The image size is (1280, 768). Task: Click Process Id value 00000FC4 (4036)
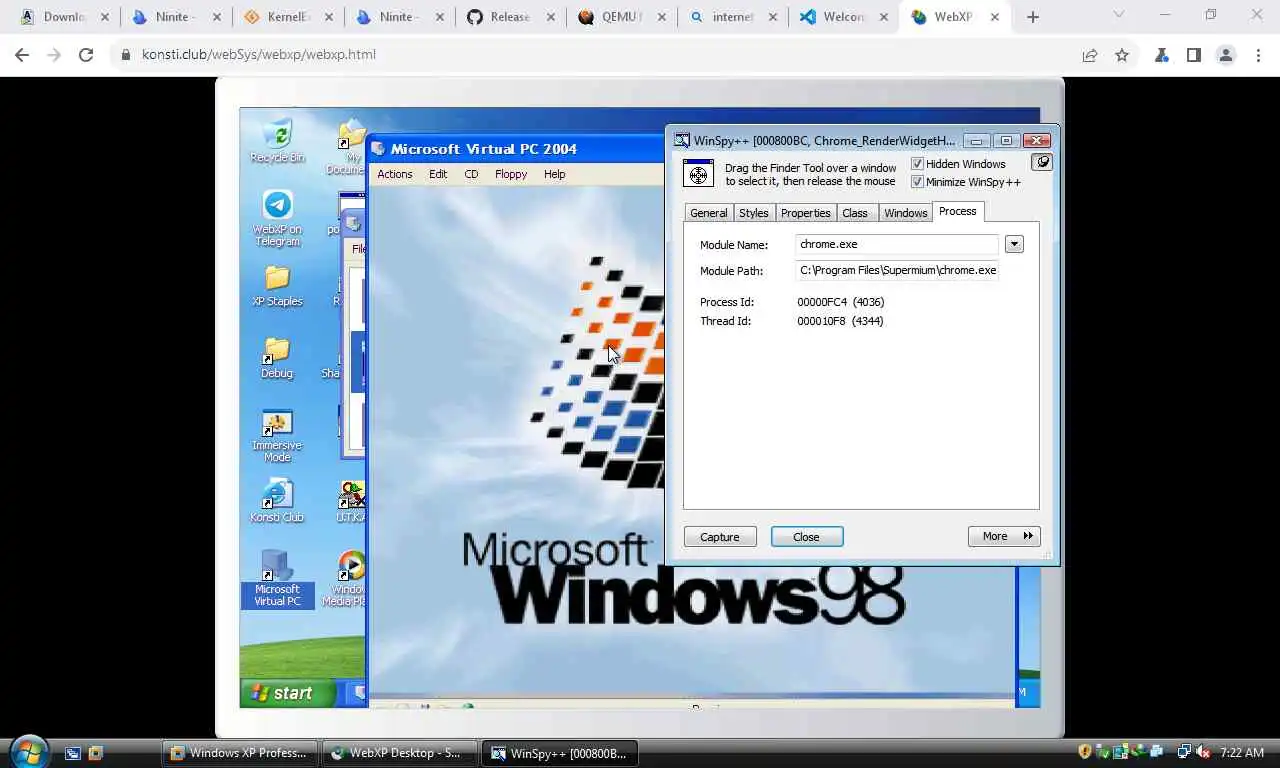point(841,302)
